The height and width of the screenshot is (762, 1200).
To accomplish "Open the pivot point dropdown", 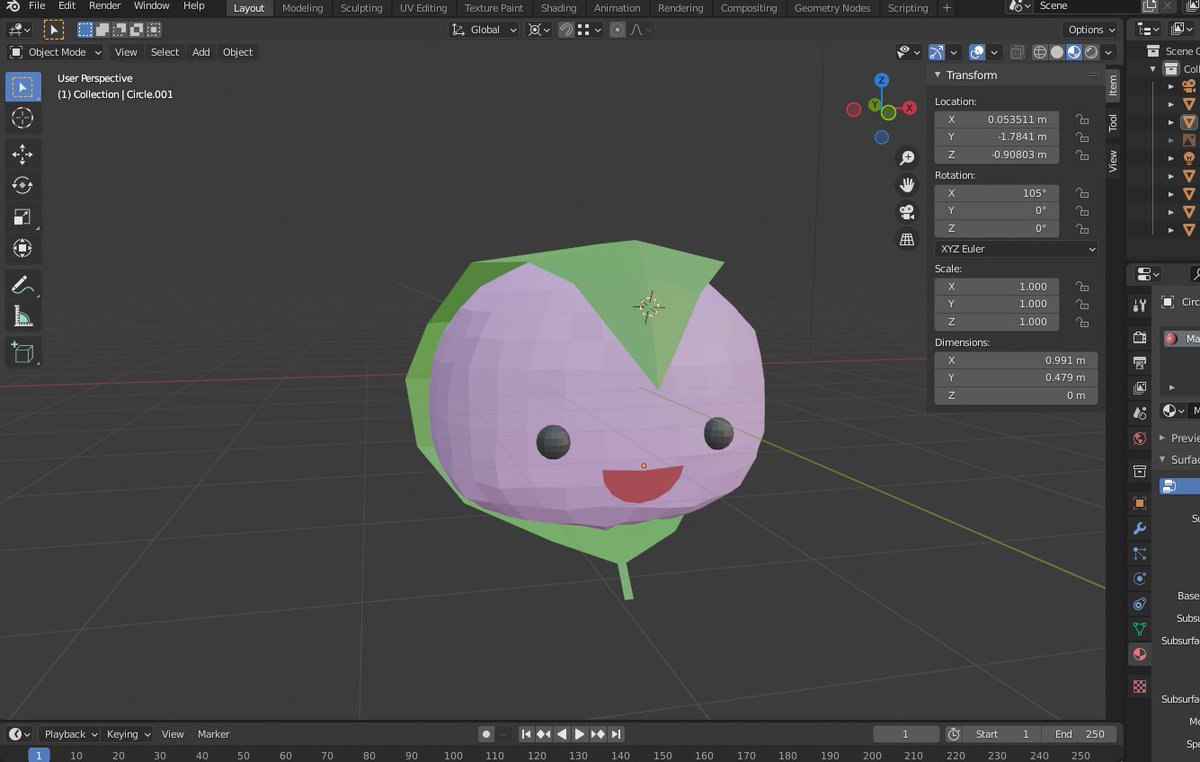I will (x=539, y=30).
